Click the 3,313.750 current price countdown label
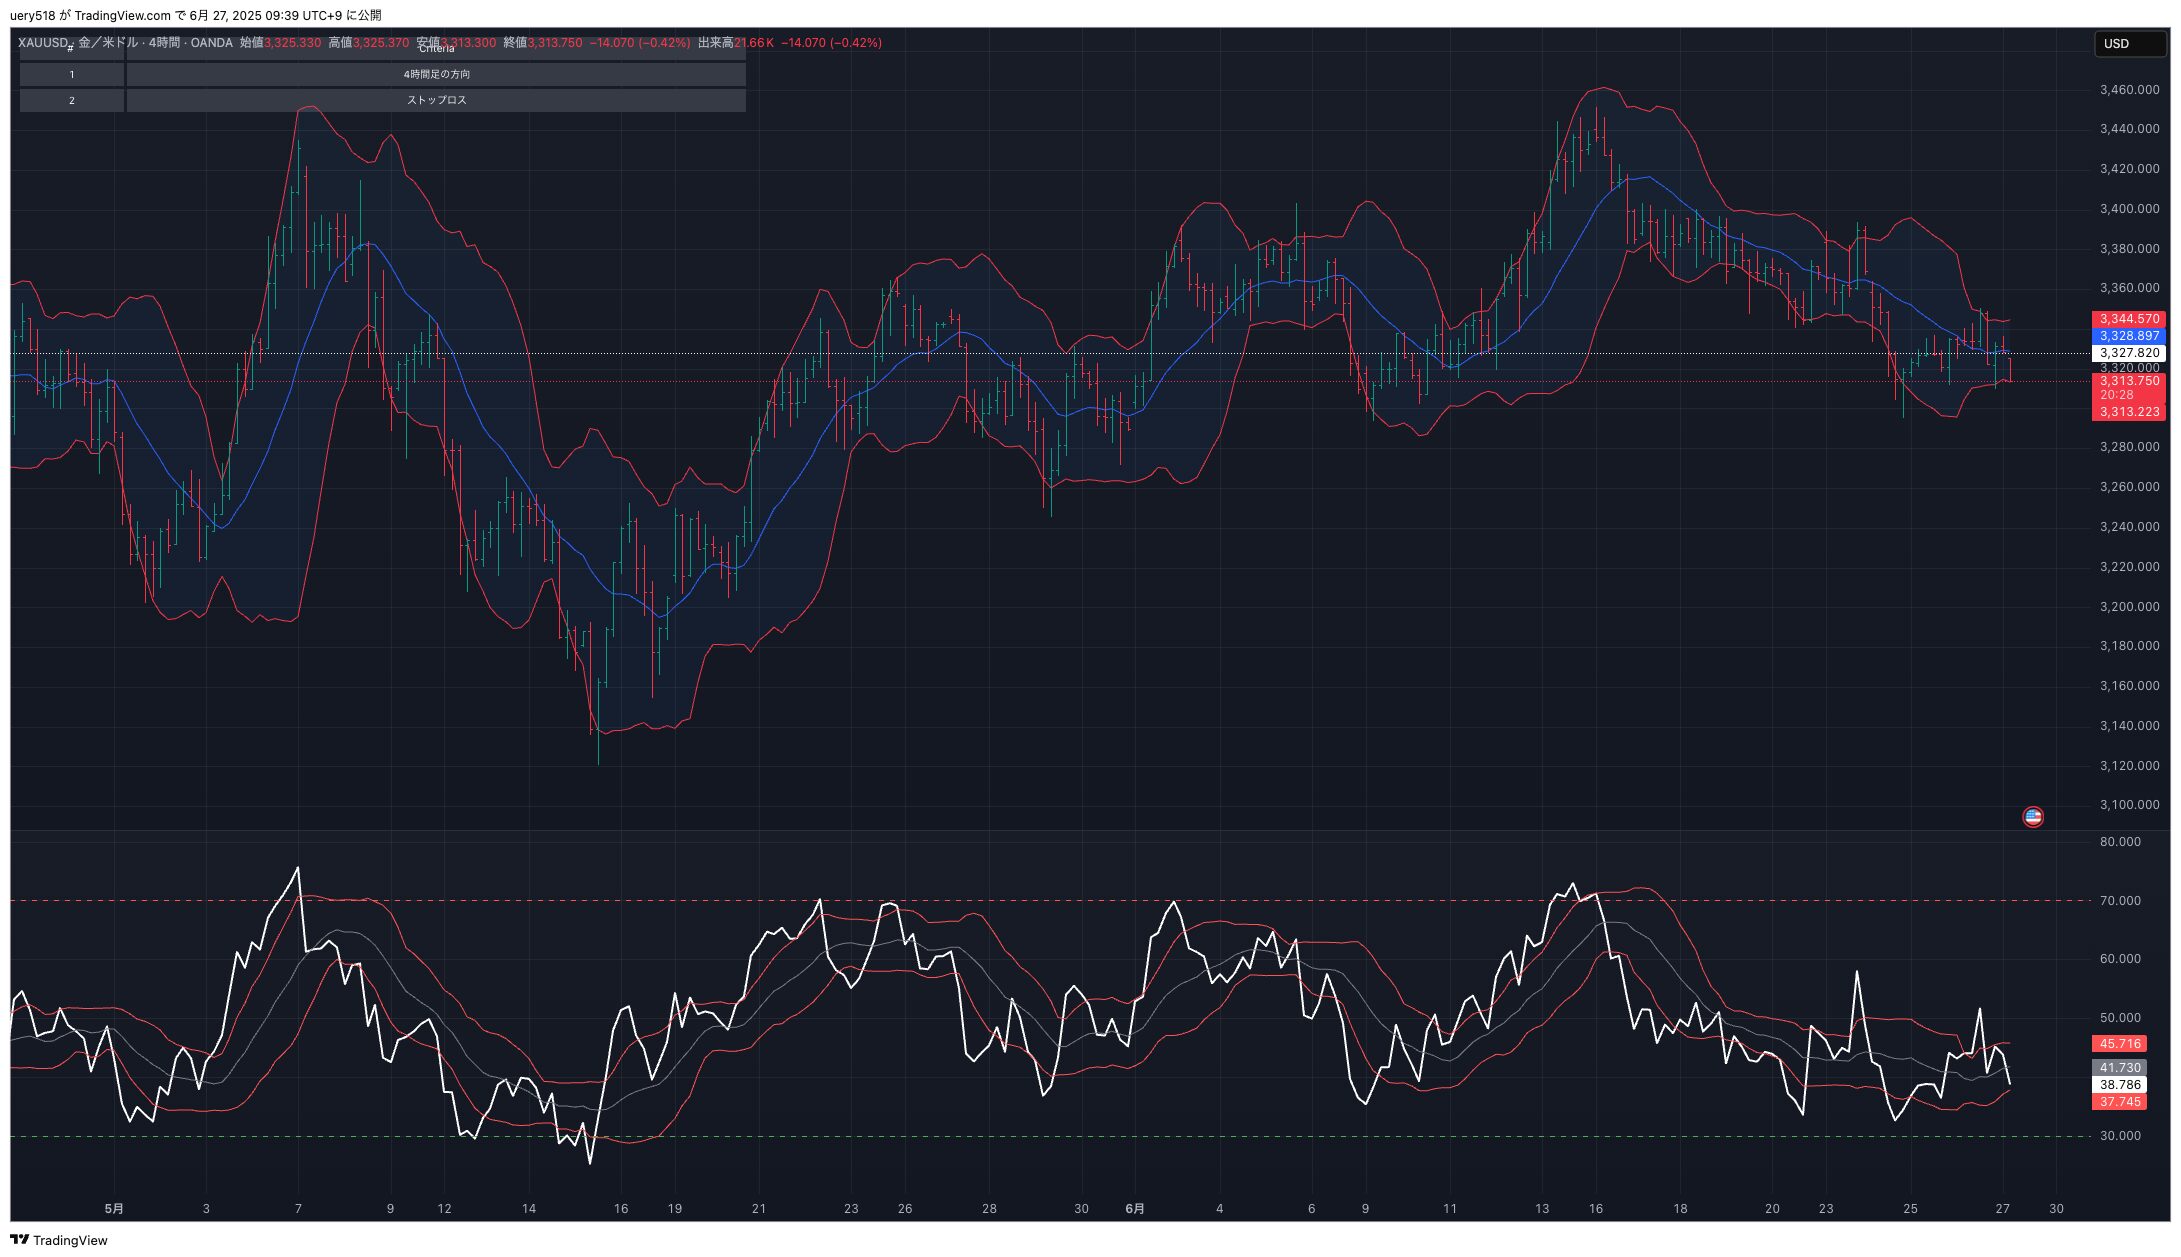The image size is (2181, 1257). tap(2128, 387)
